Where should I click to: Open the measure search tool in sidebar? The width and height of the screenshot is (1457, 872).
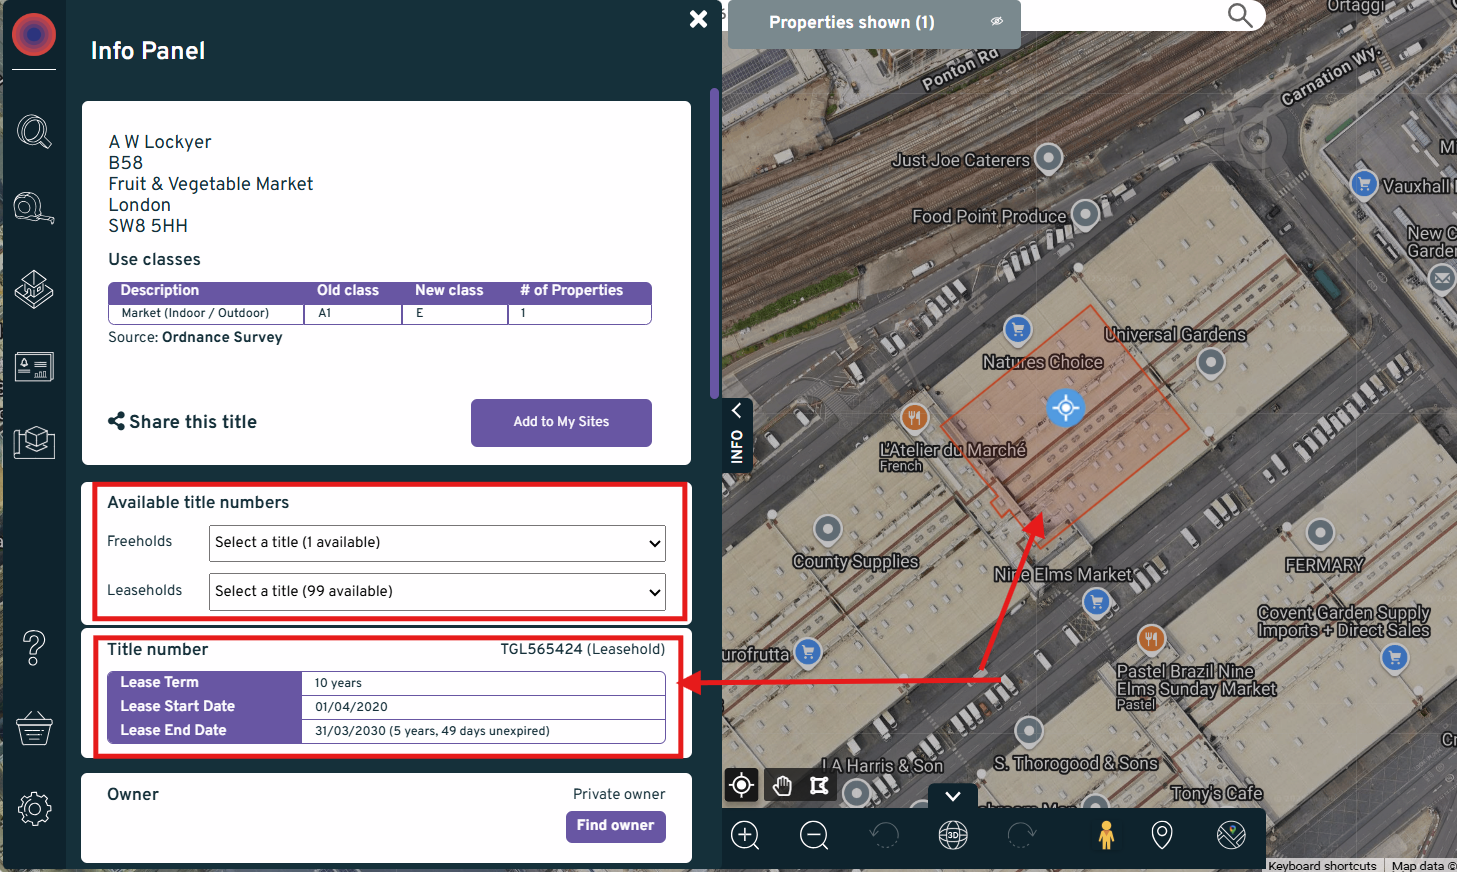pos(34,208)
